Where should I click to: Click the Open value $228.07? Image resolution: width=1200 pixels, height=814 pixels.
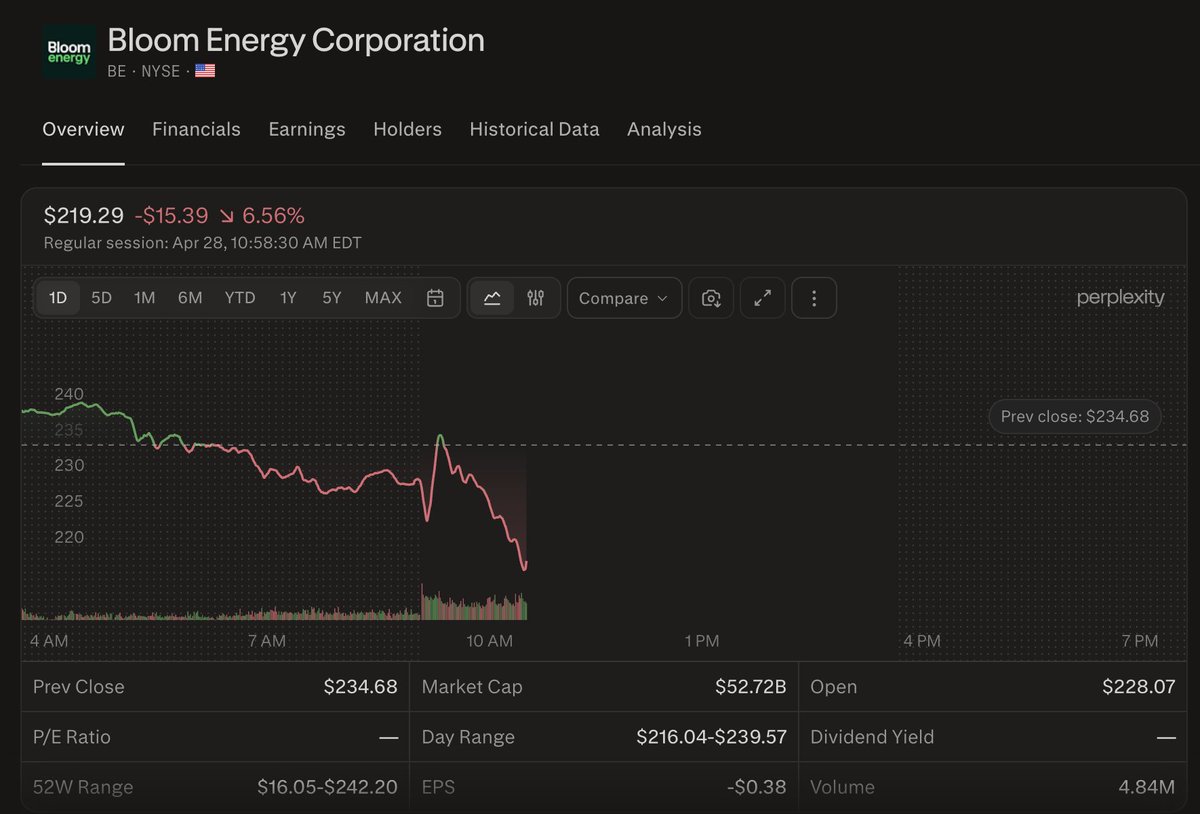pyautogui.click(x=1139, y=687)
